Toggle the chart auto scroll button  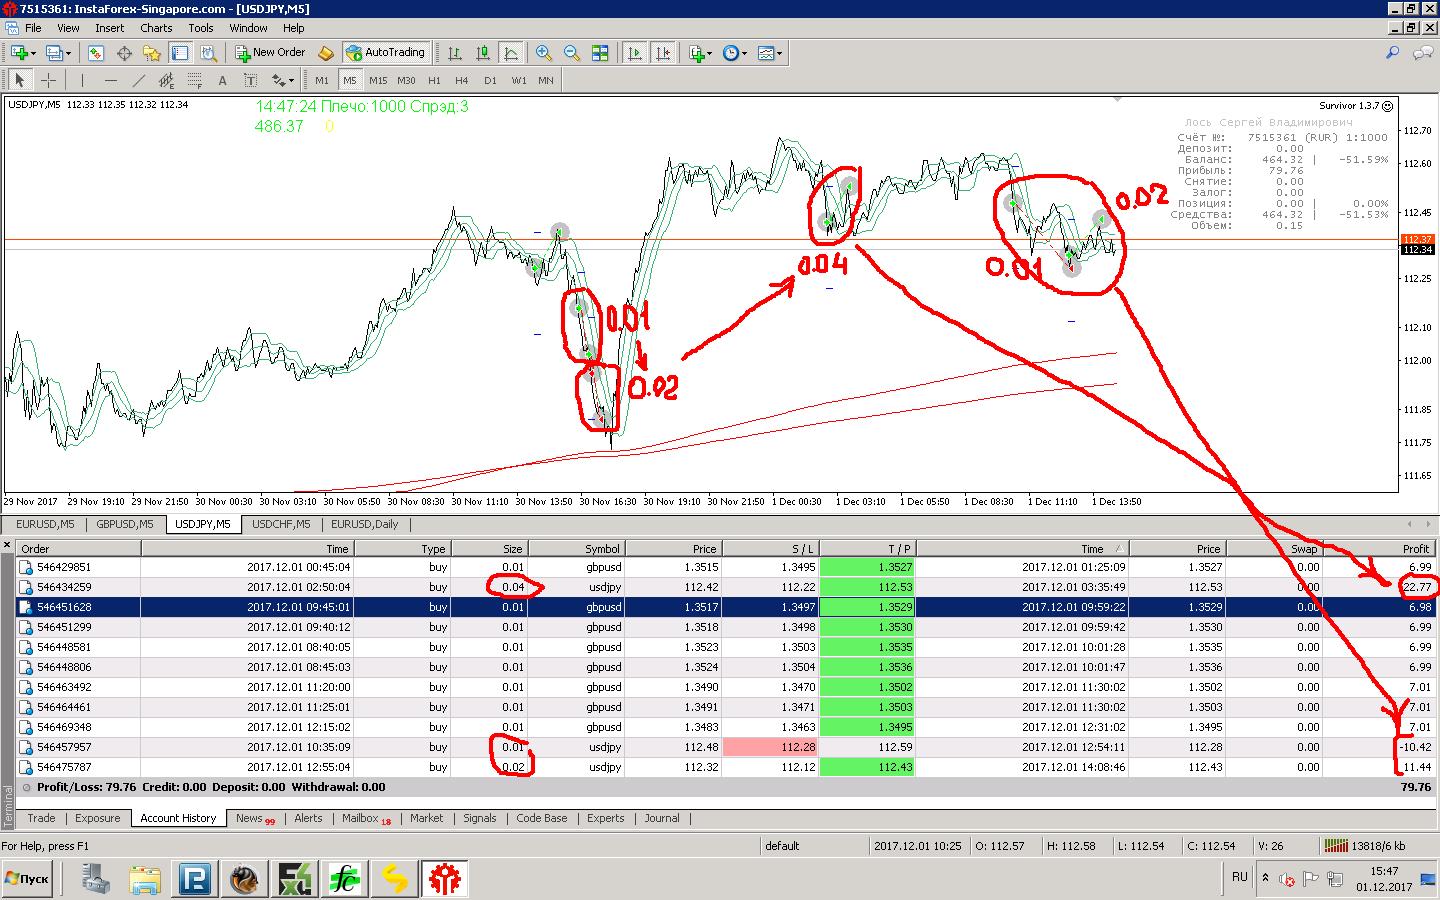coord(634,53)
